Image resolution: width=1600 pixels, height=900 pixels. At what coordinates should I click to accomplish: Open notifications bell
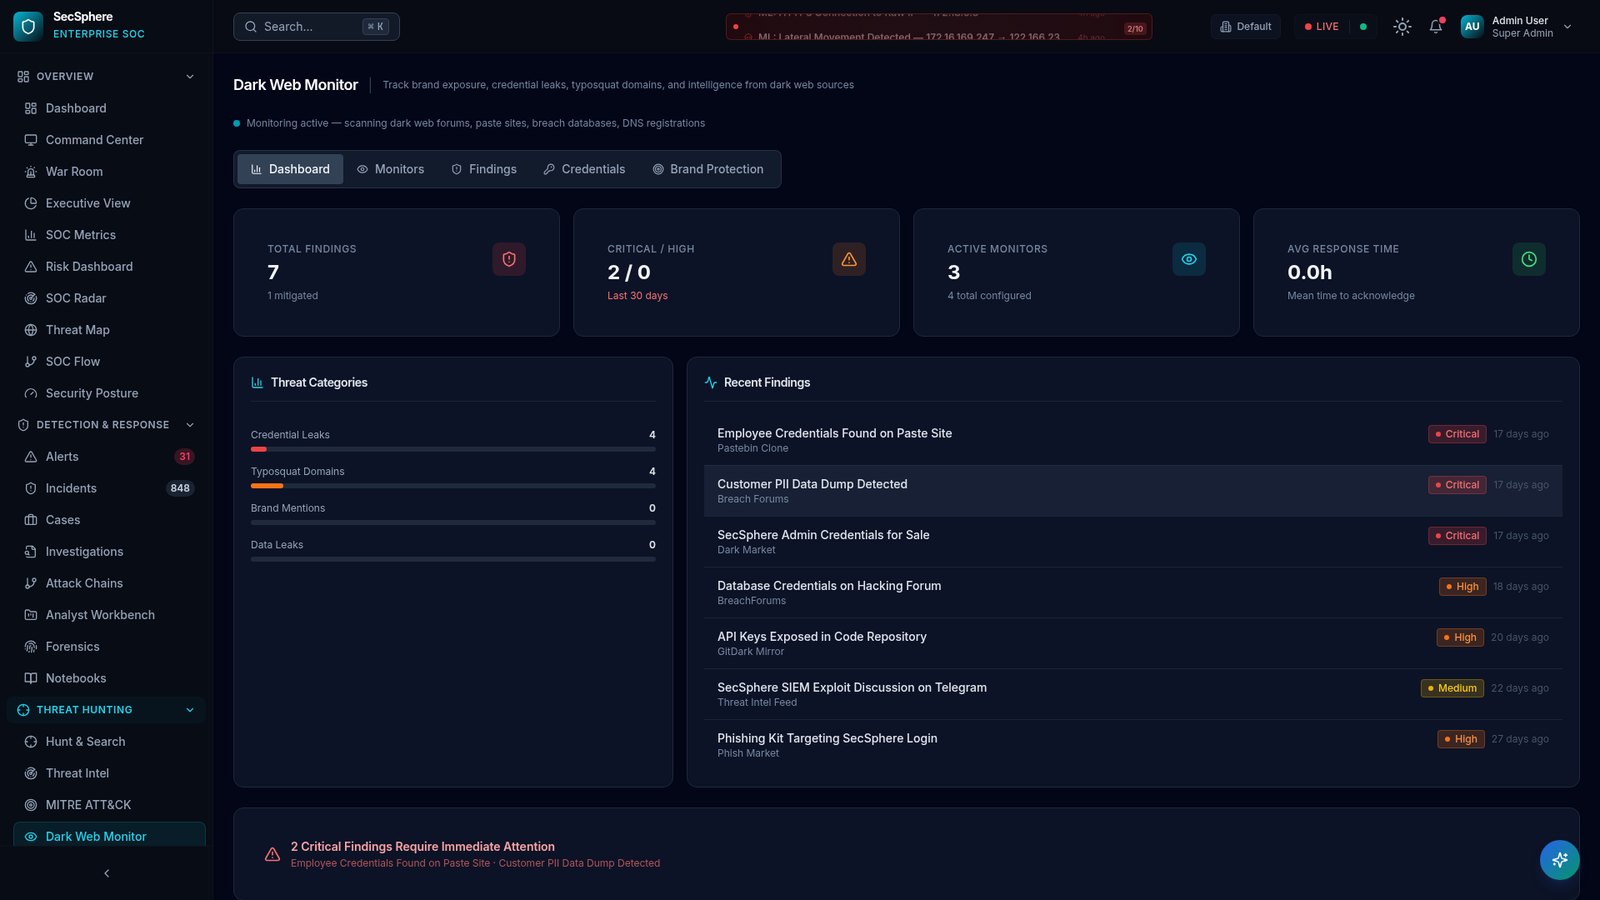point(1436,27)
